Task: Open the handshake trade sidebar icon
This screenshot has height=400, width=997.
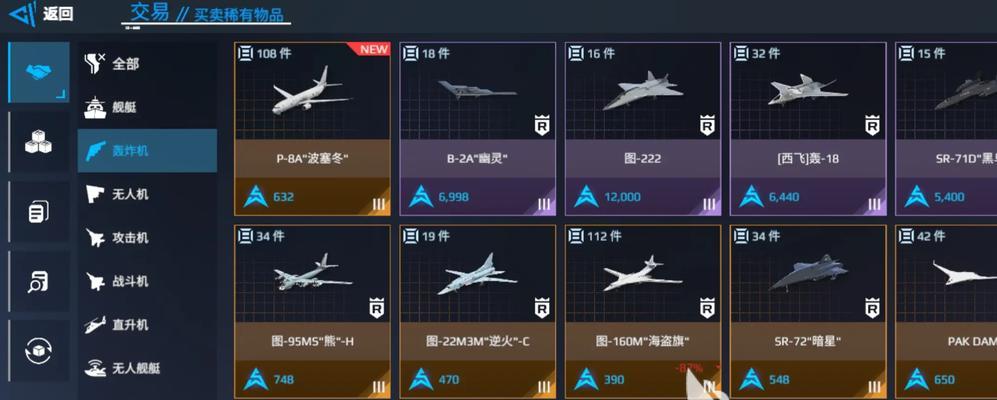Action: 39,72
